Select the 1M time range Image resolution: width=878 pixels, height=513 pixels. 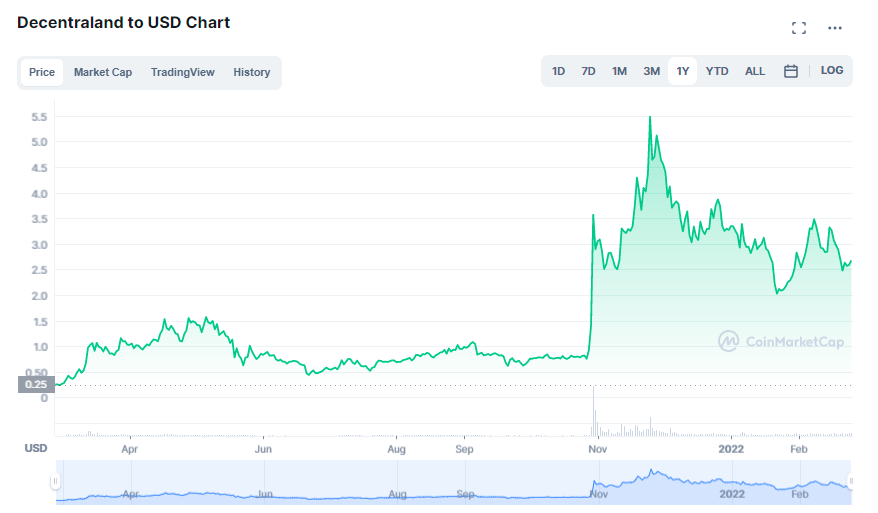coord(619,71)
